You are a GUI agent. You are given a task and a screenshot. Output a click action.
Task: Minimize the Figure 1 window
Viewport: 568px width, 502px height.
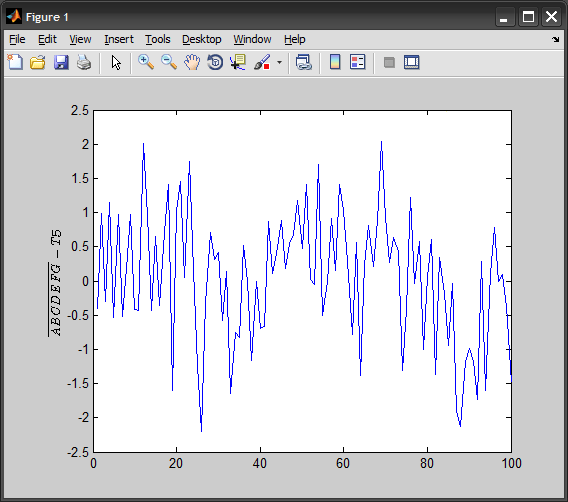(x=505, y=17)
